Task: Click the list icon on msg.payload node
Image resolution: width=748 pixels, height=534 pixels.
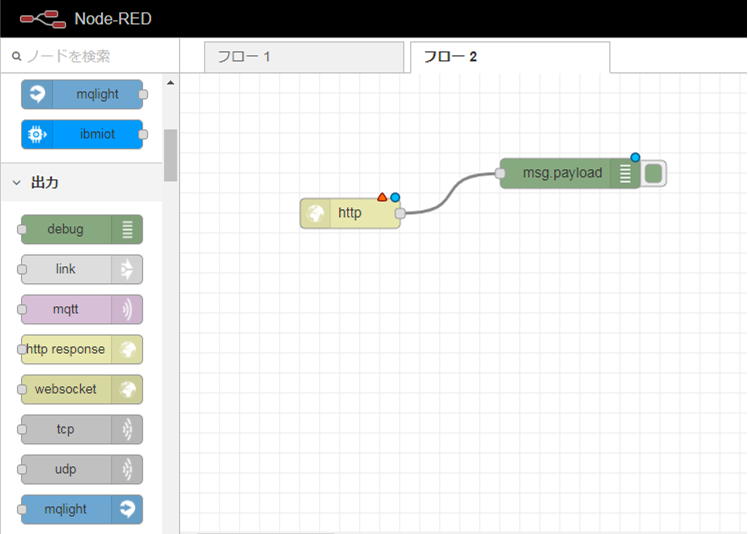Action: coord(625,173)
